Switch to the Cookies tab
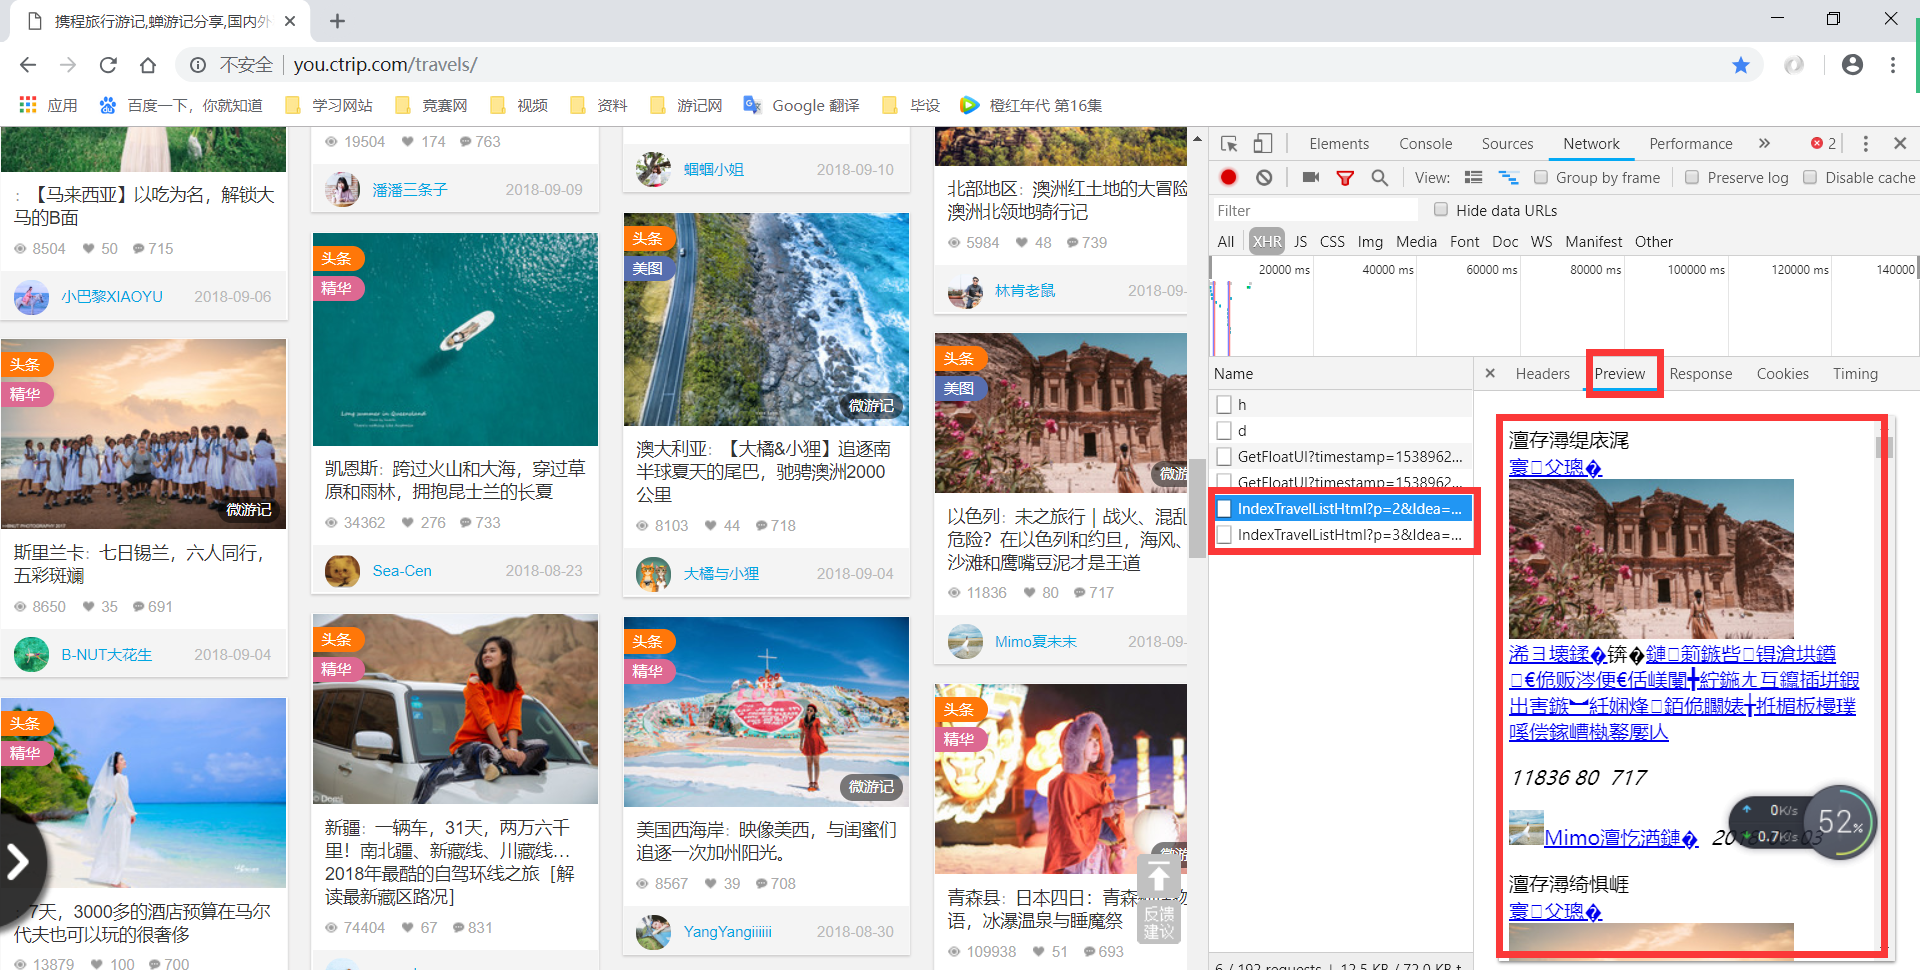 1782,373
